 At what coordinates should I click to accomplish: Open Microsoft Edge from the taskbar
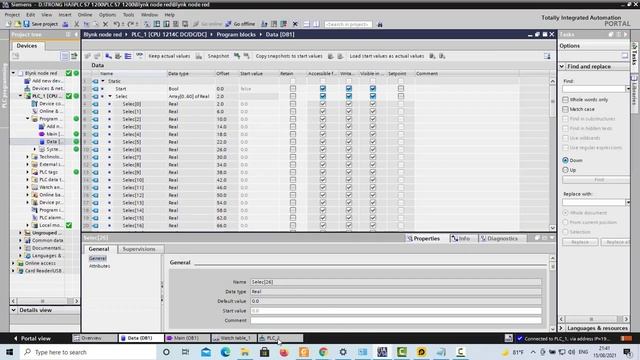(225, 352)
